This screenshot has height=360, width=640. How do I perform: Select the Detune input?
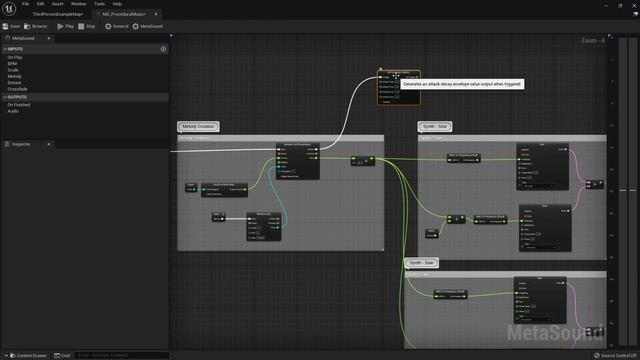click(x=14, y=83)
